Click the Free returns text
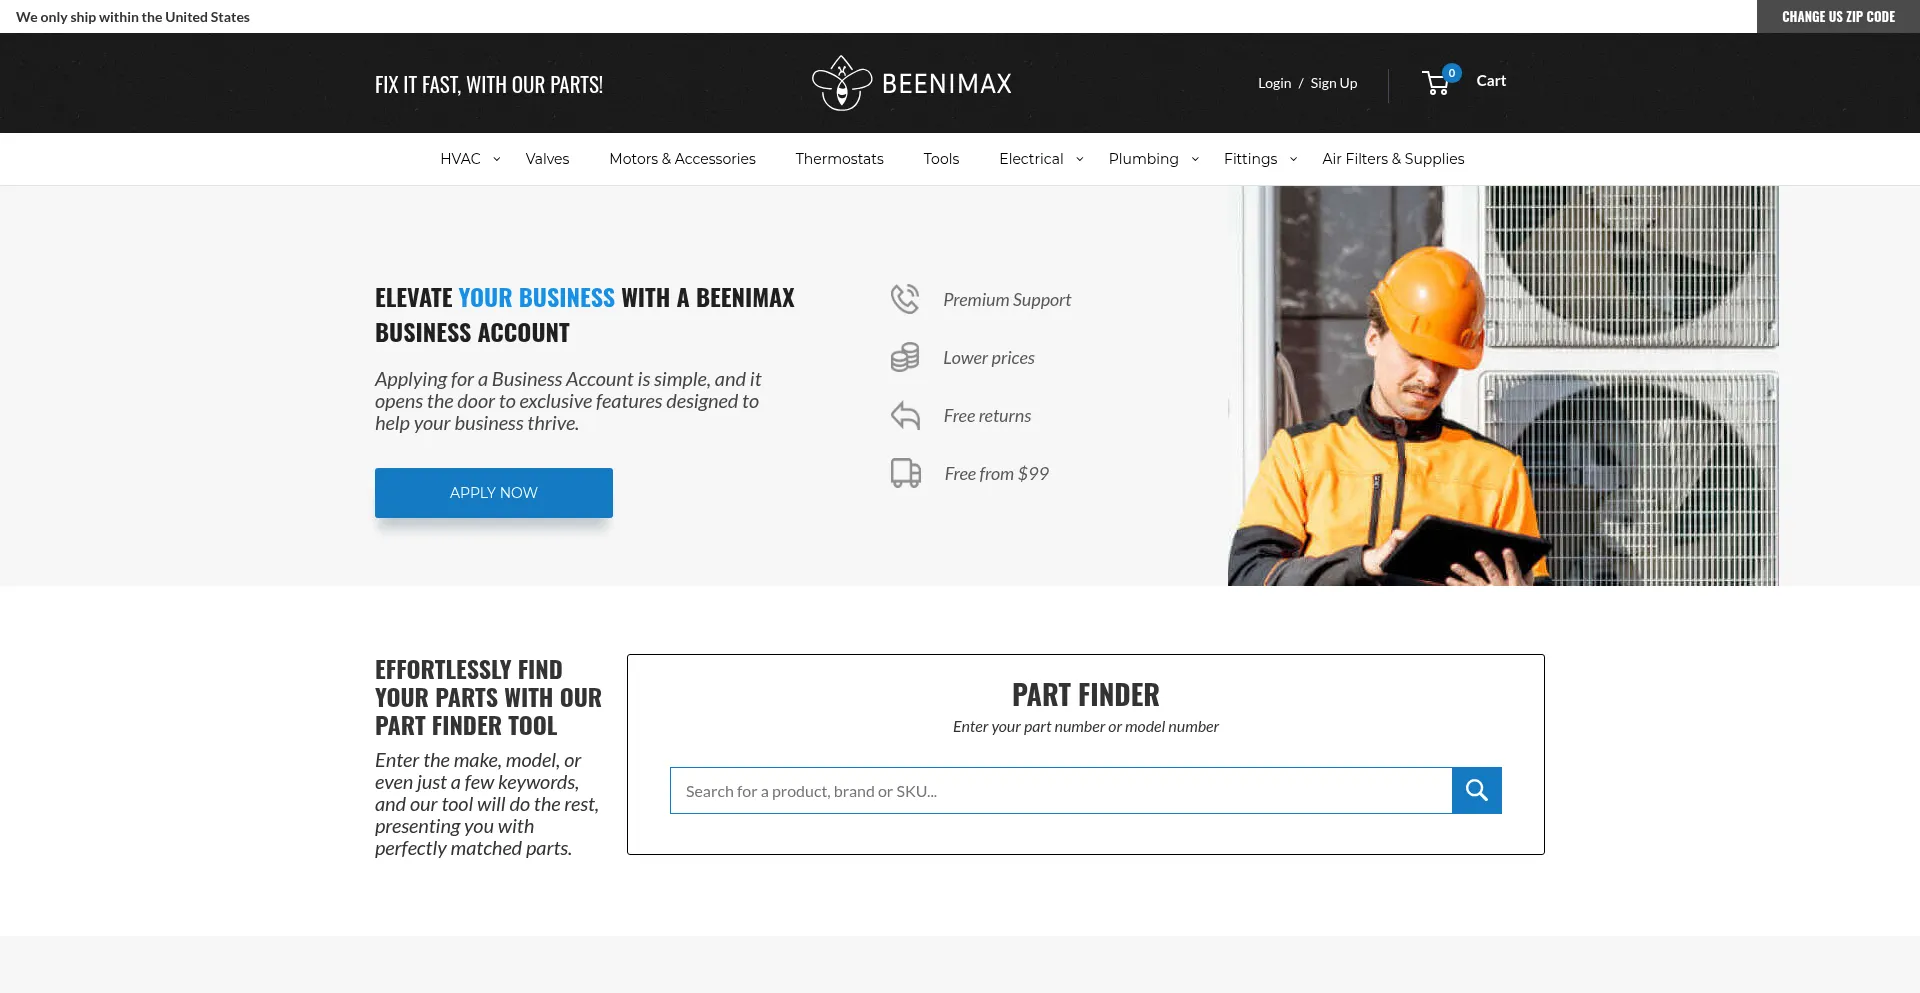This screenshot has width=1920, height=993. pyautogui.click(x=987, y=416)
